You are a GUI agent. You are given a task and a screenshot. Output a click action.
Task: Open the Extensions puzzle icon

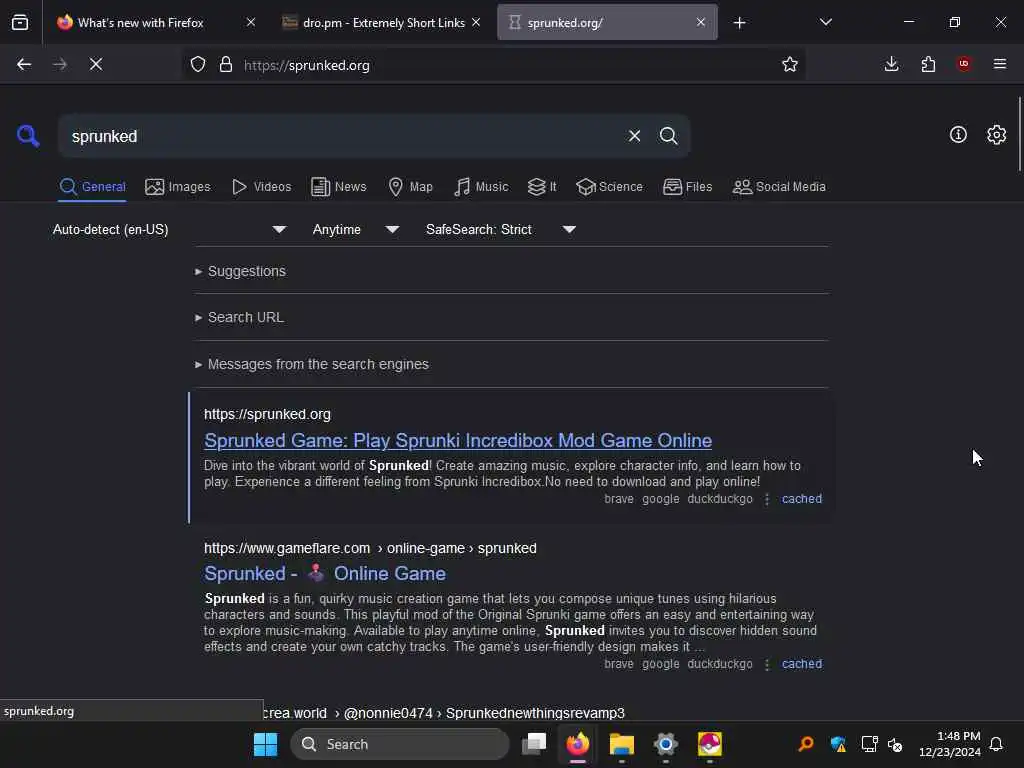click(928, 64)
